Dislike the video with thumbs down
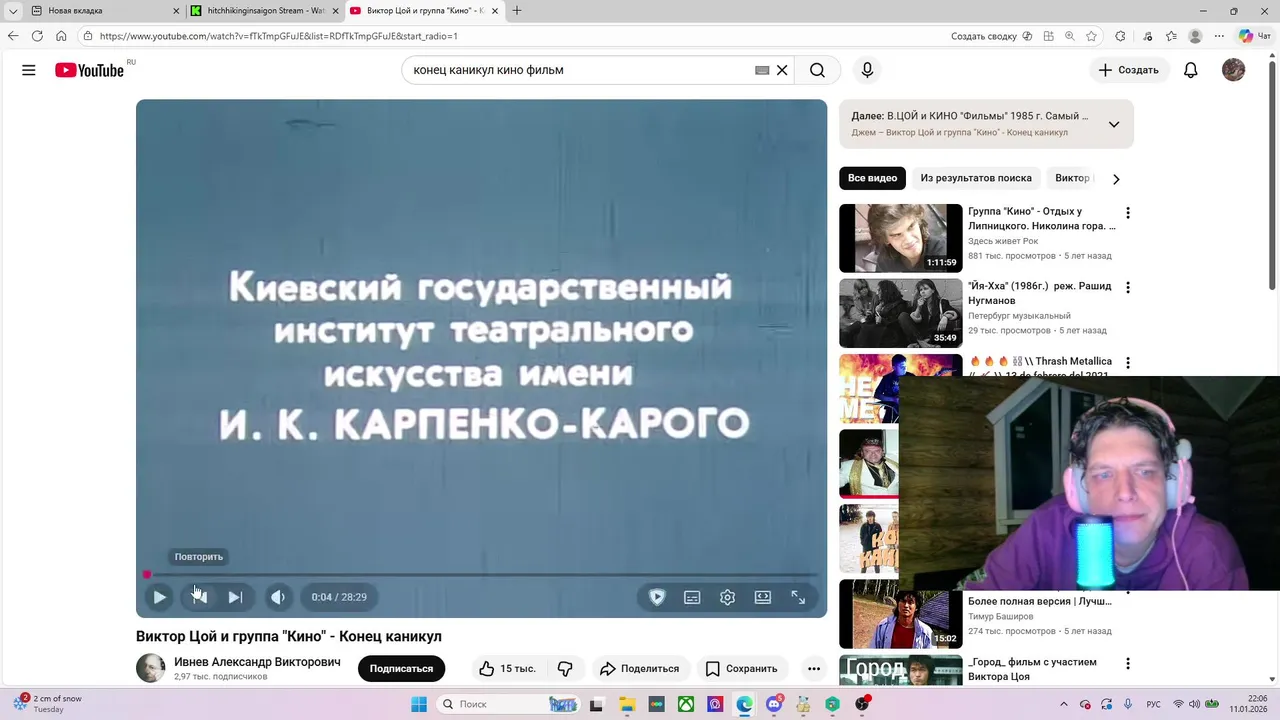Viewport: 1280px width, 720px height. [565, 669]
